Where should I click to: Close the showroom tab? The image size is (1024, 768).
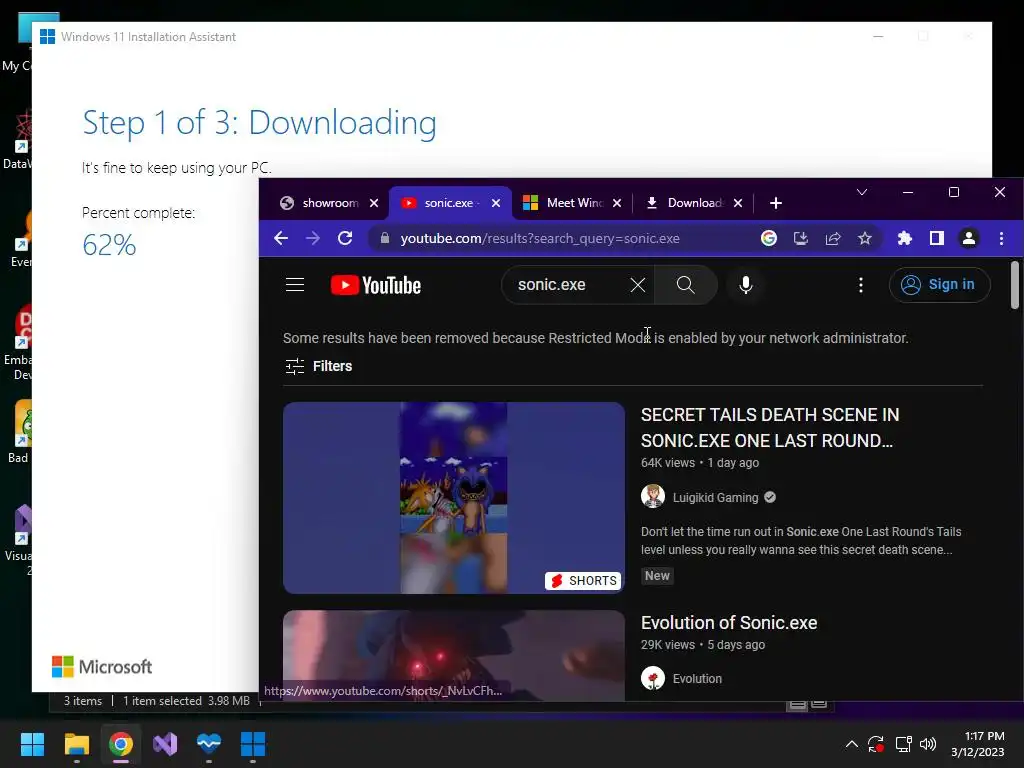[374, 203]
